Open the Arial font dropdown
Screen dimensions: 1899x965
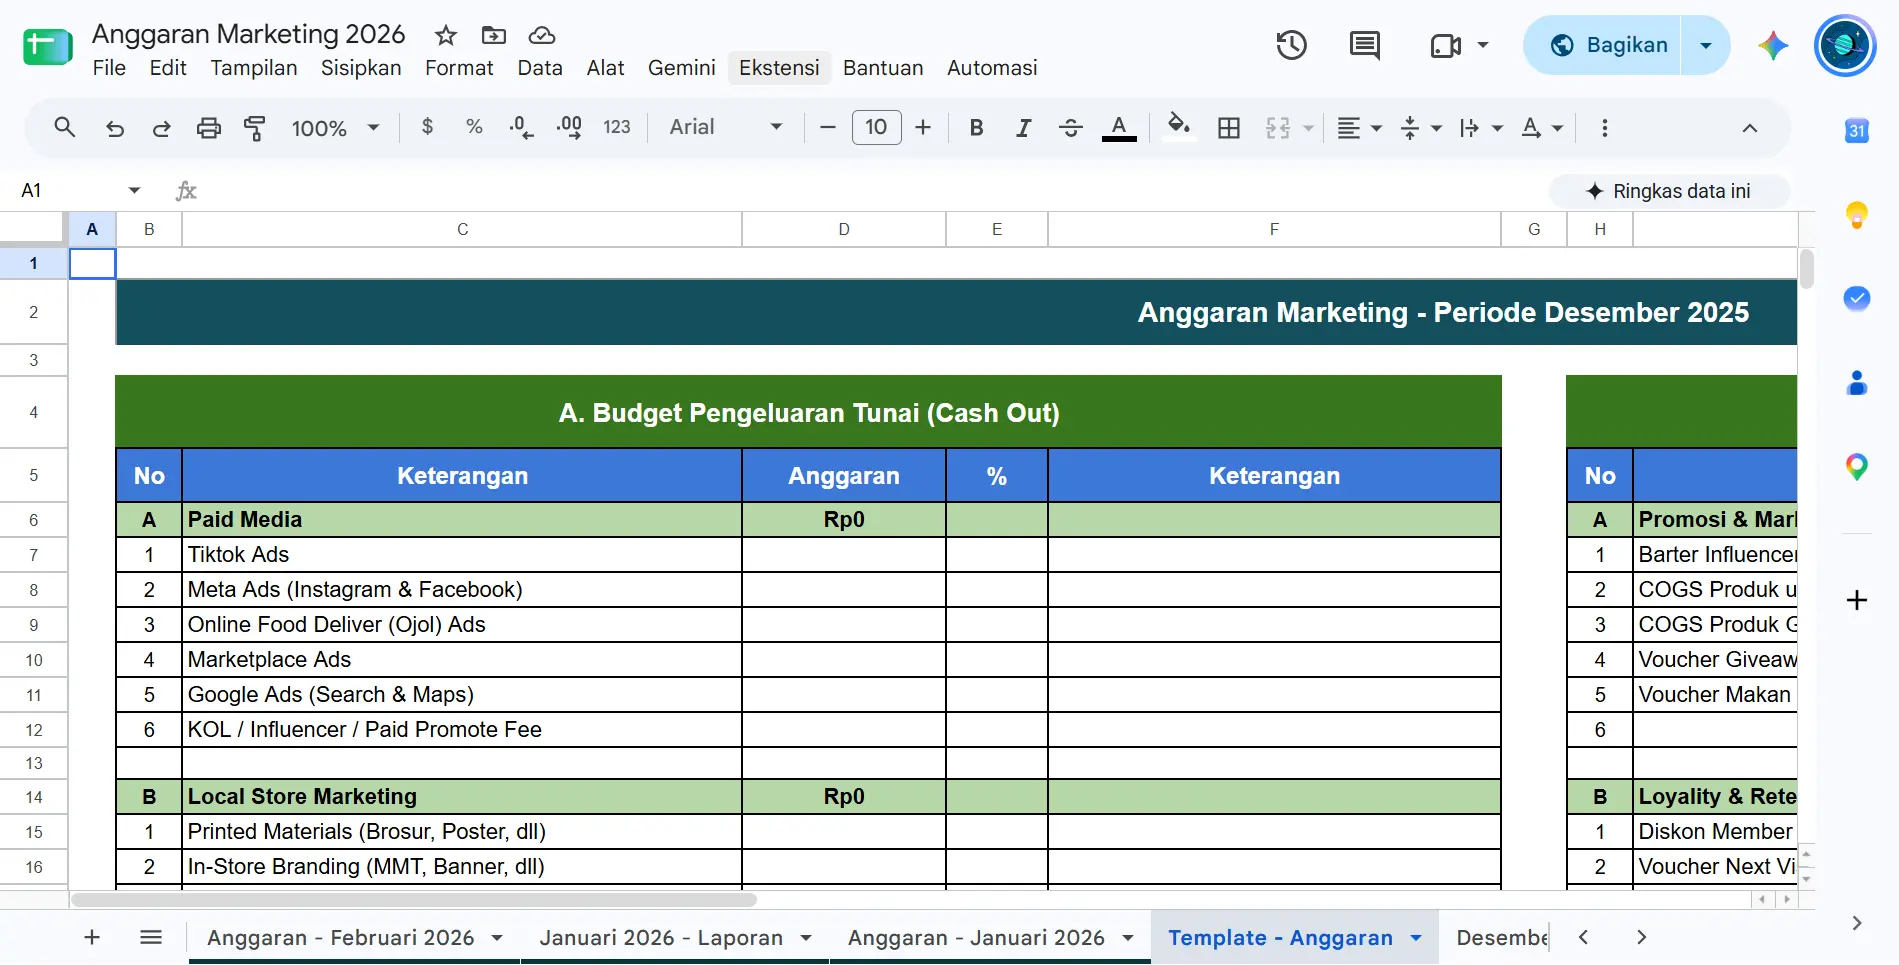click(x=725, y=127)
